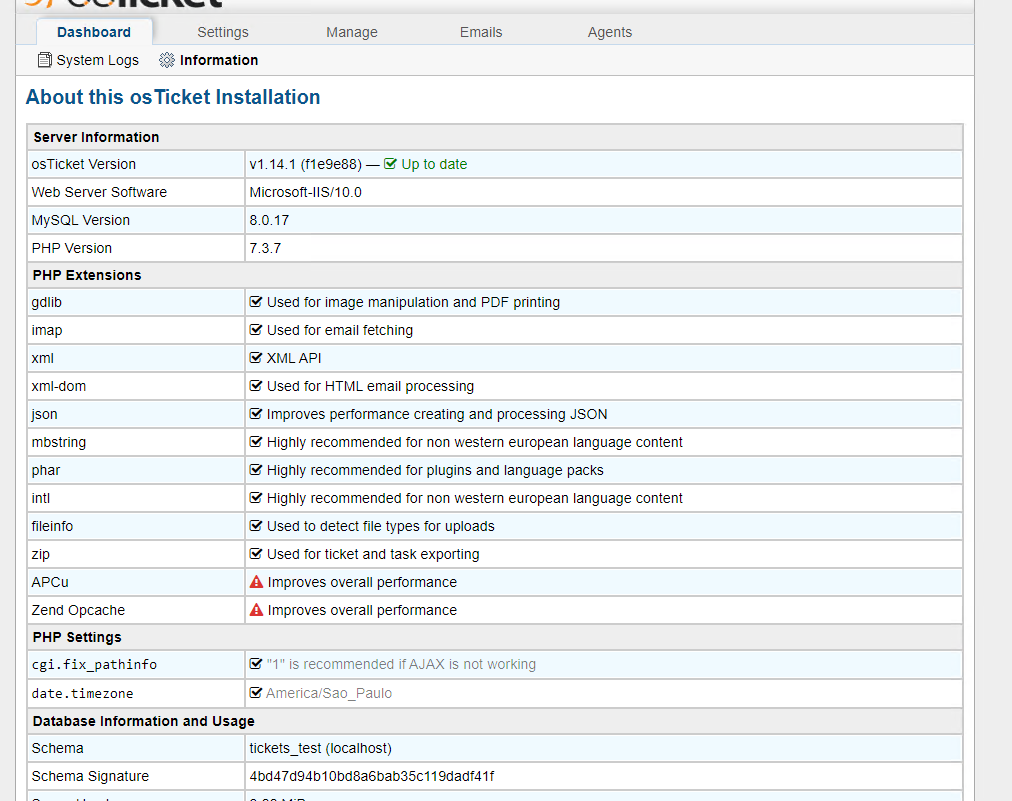
Task: Click 'Used for HTML email processing' description
Action: tap(370, 386)
